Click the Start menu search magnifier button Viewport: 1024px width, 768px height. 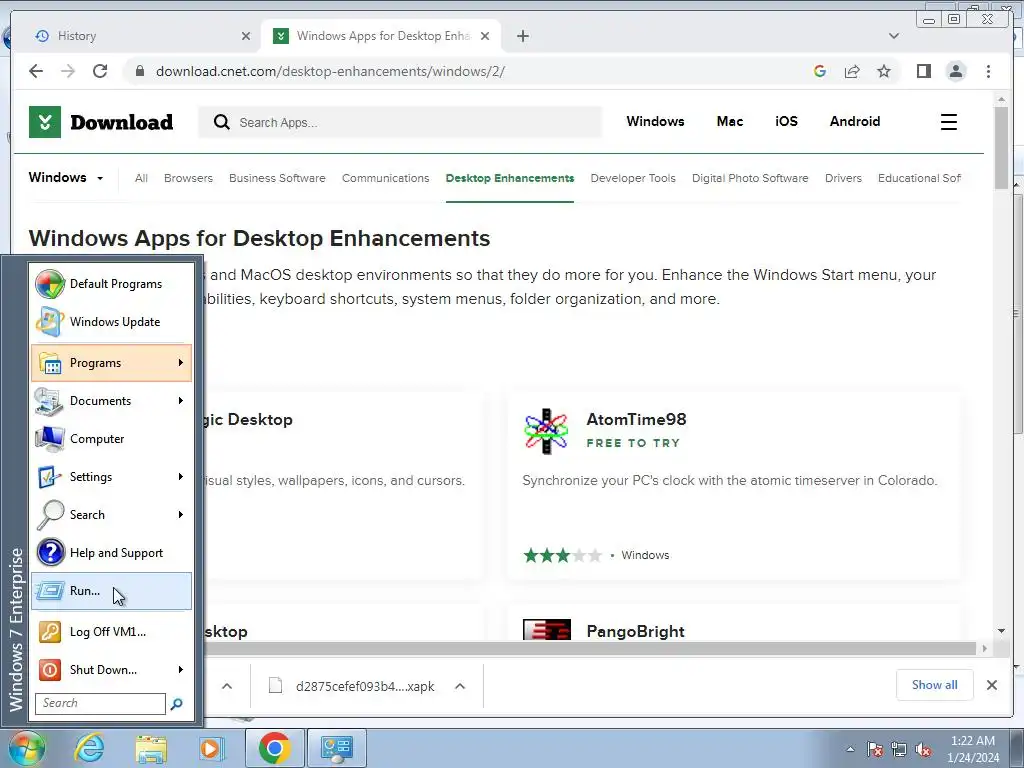(x=176, y=704)
